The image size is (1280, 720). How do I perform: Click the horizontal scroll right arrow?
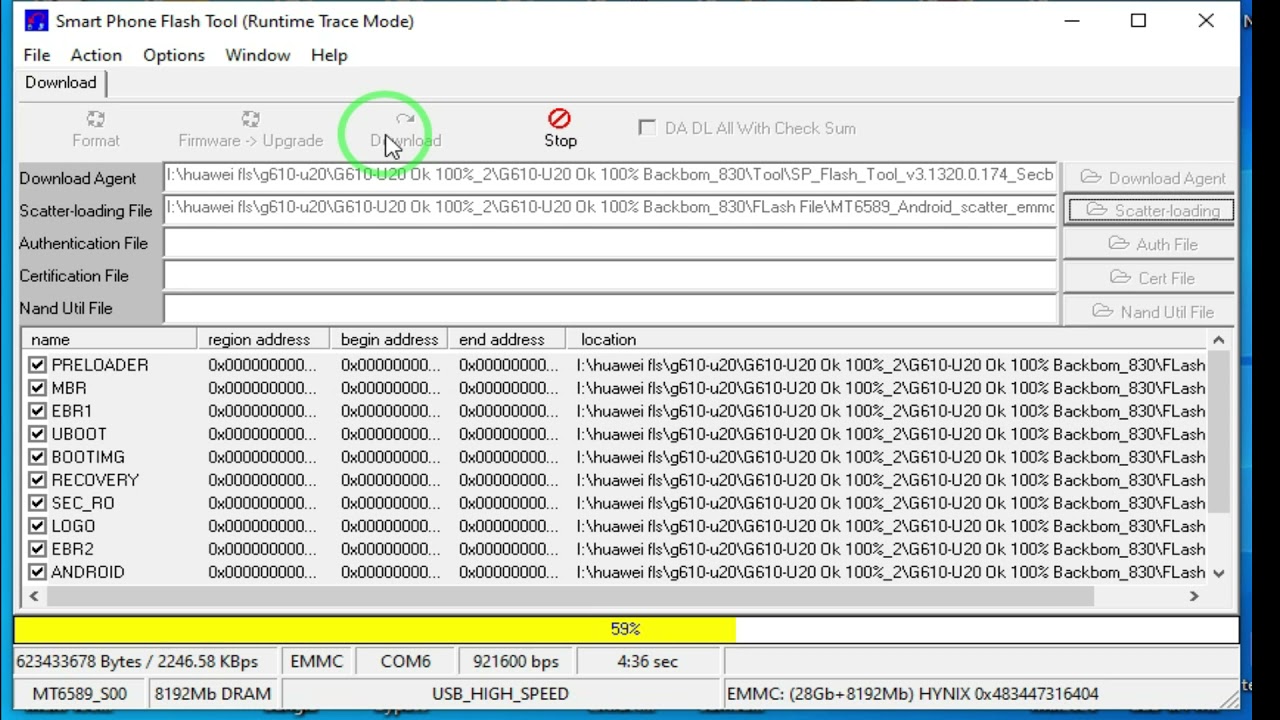coord(1194,596)
